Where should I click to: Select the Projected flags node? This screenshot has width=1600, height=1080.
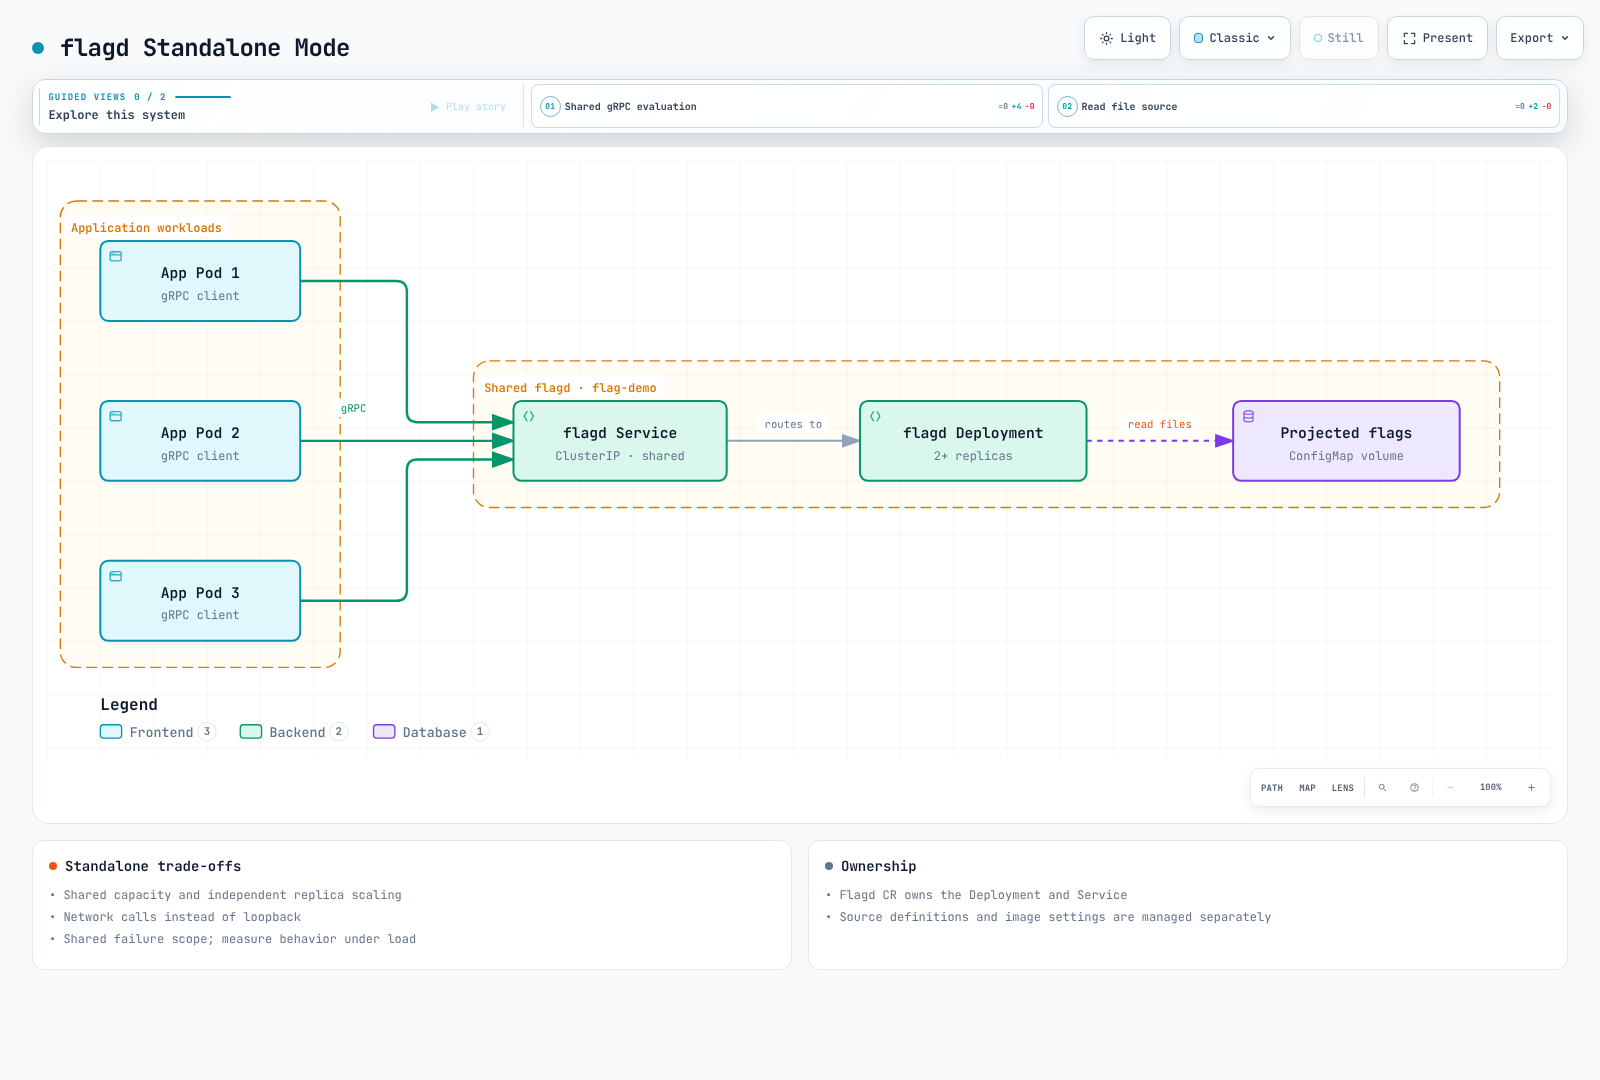[x=1346, y=441]
